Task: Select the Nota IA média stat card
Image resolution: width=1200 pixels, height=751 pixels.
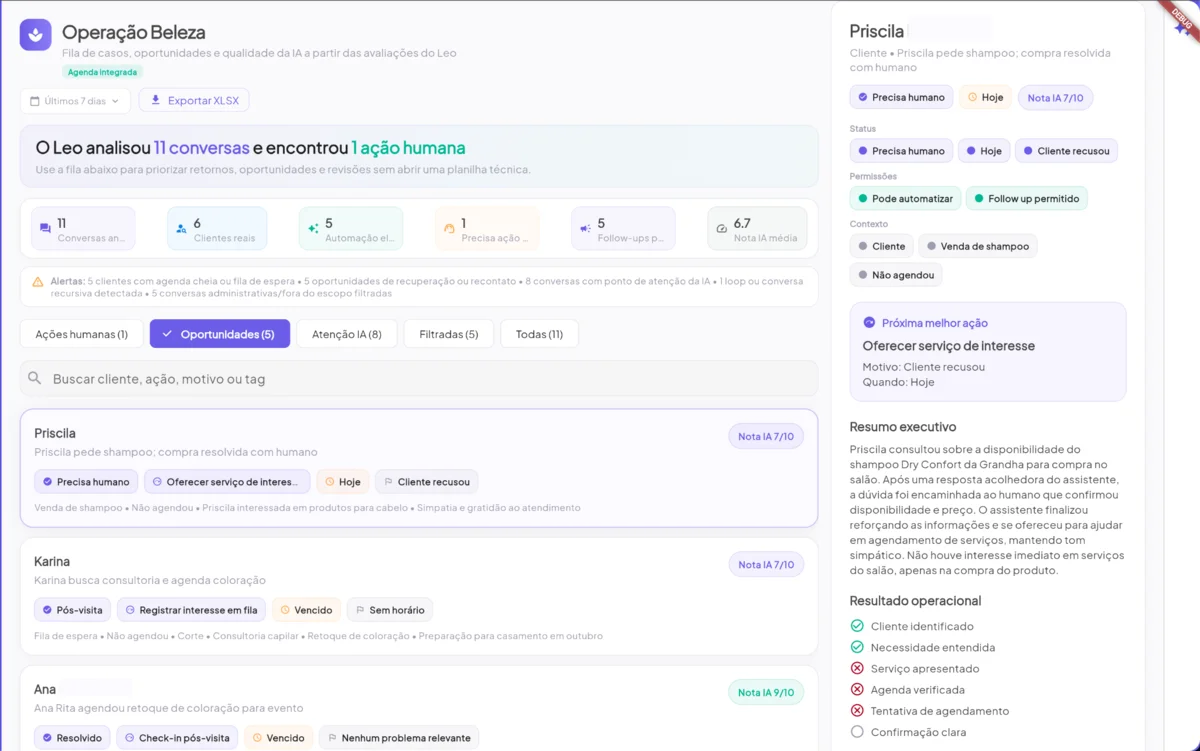Action: (x=757, y=228)
